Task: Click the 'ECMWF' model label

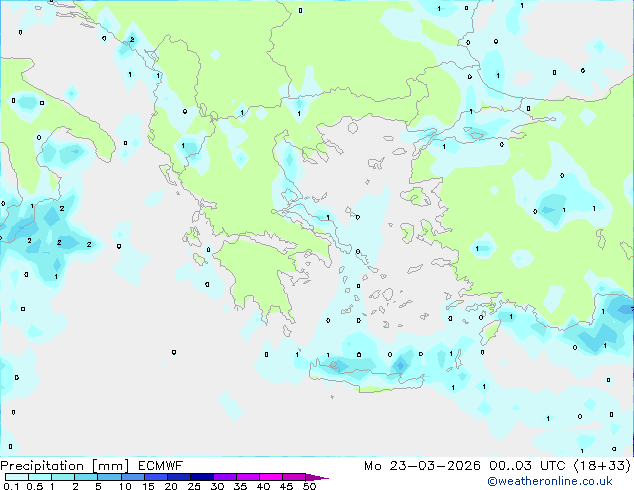Action: [161, 466]
